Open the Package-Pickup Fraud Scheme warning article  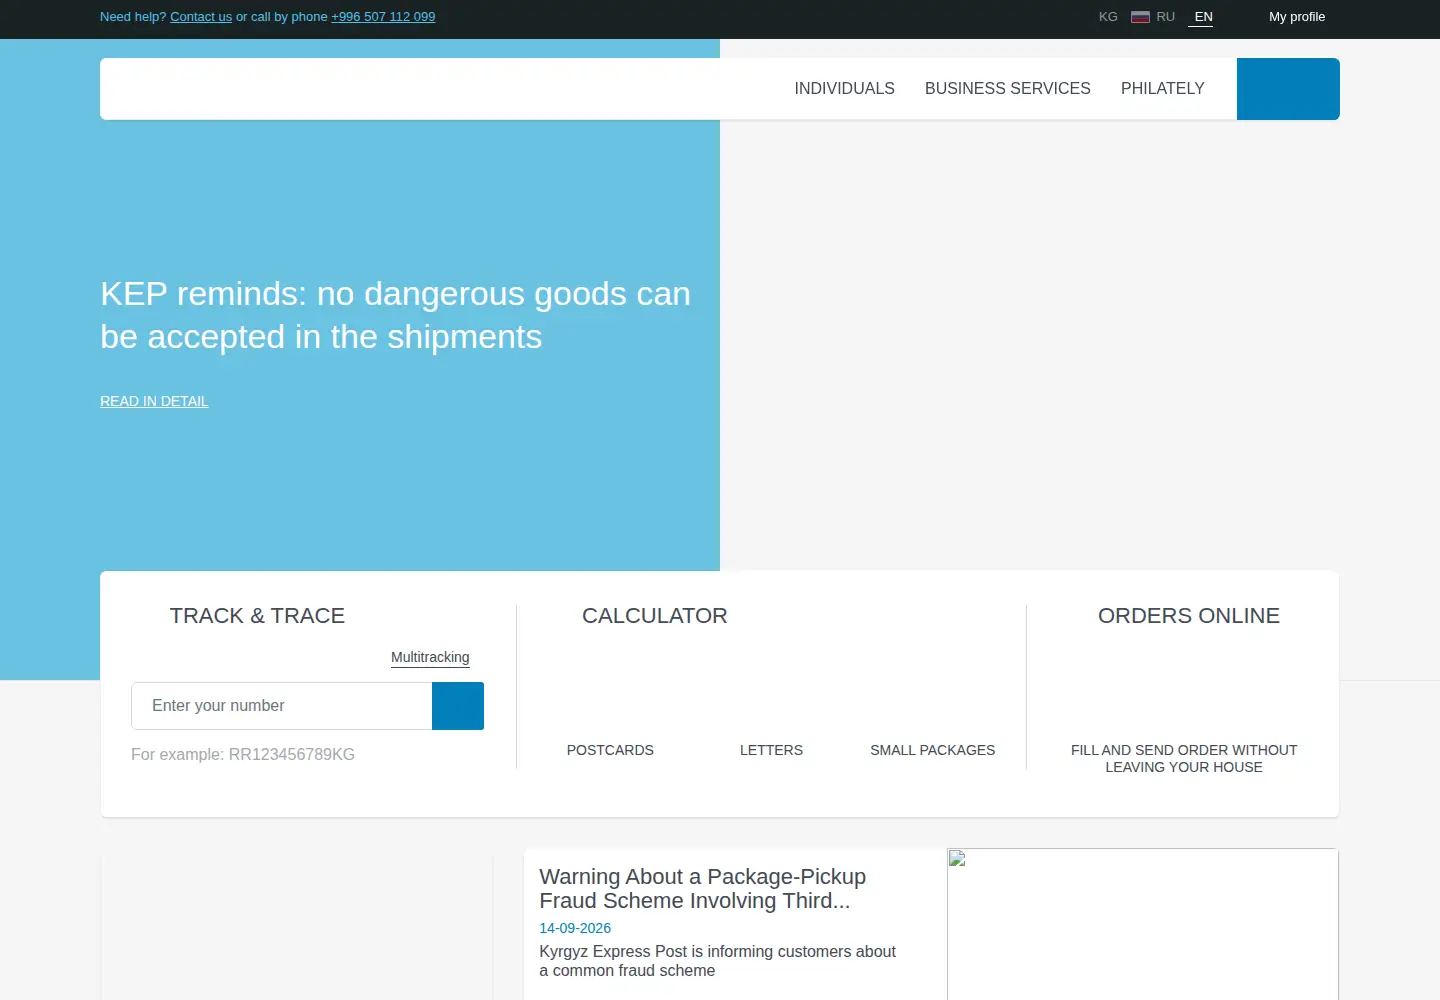pos(703,889)
